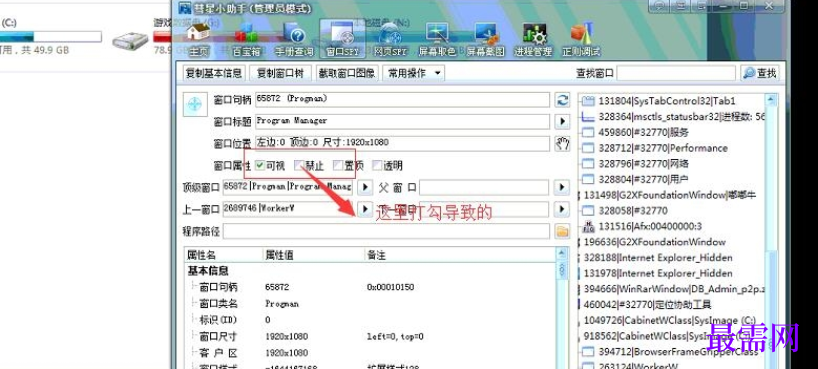This screenshot has height=369, width=818.
Task: Click arrow button beside 父窗口 field
Action: 562,187
